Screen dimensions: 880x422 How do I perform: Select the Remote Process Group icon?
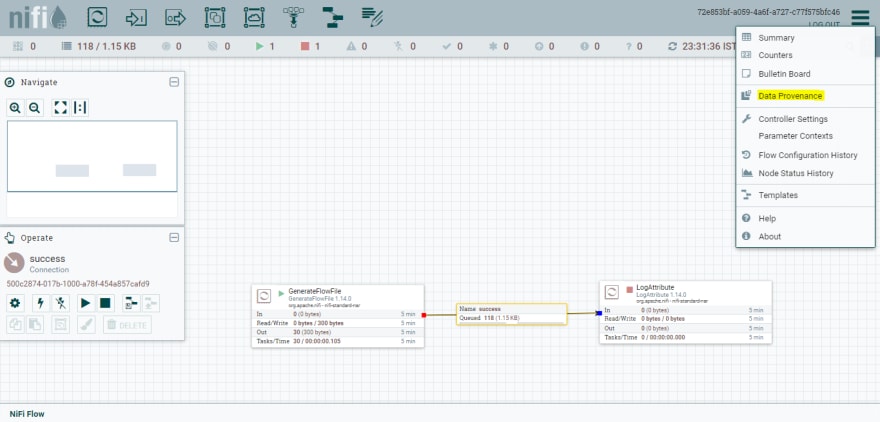click(x=254, y=18)
